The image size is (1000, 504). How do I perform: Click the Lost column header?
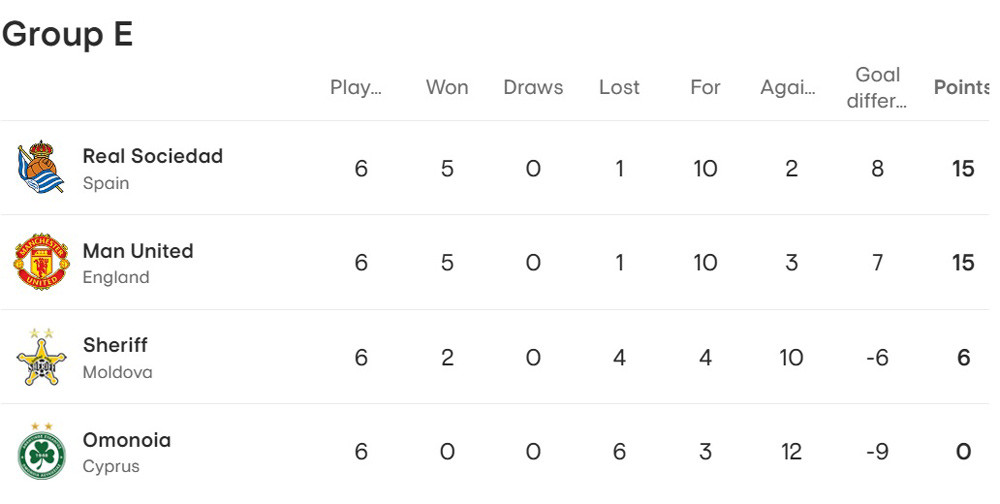tap(619, 87)
